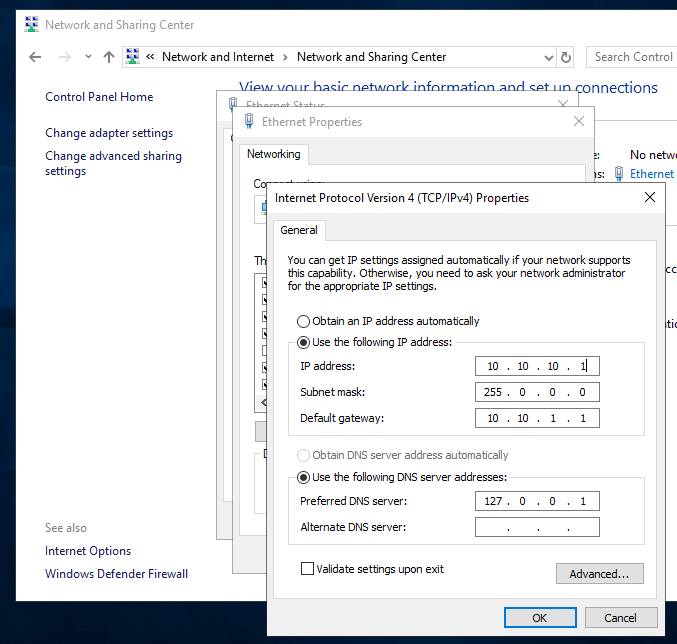Click the address bar network icon
This screenshot has height=644, width=677.
coord(133,57)
